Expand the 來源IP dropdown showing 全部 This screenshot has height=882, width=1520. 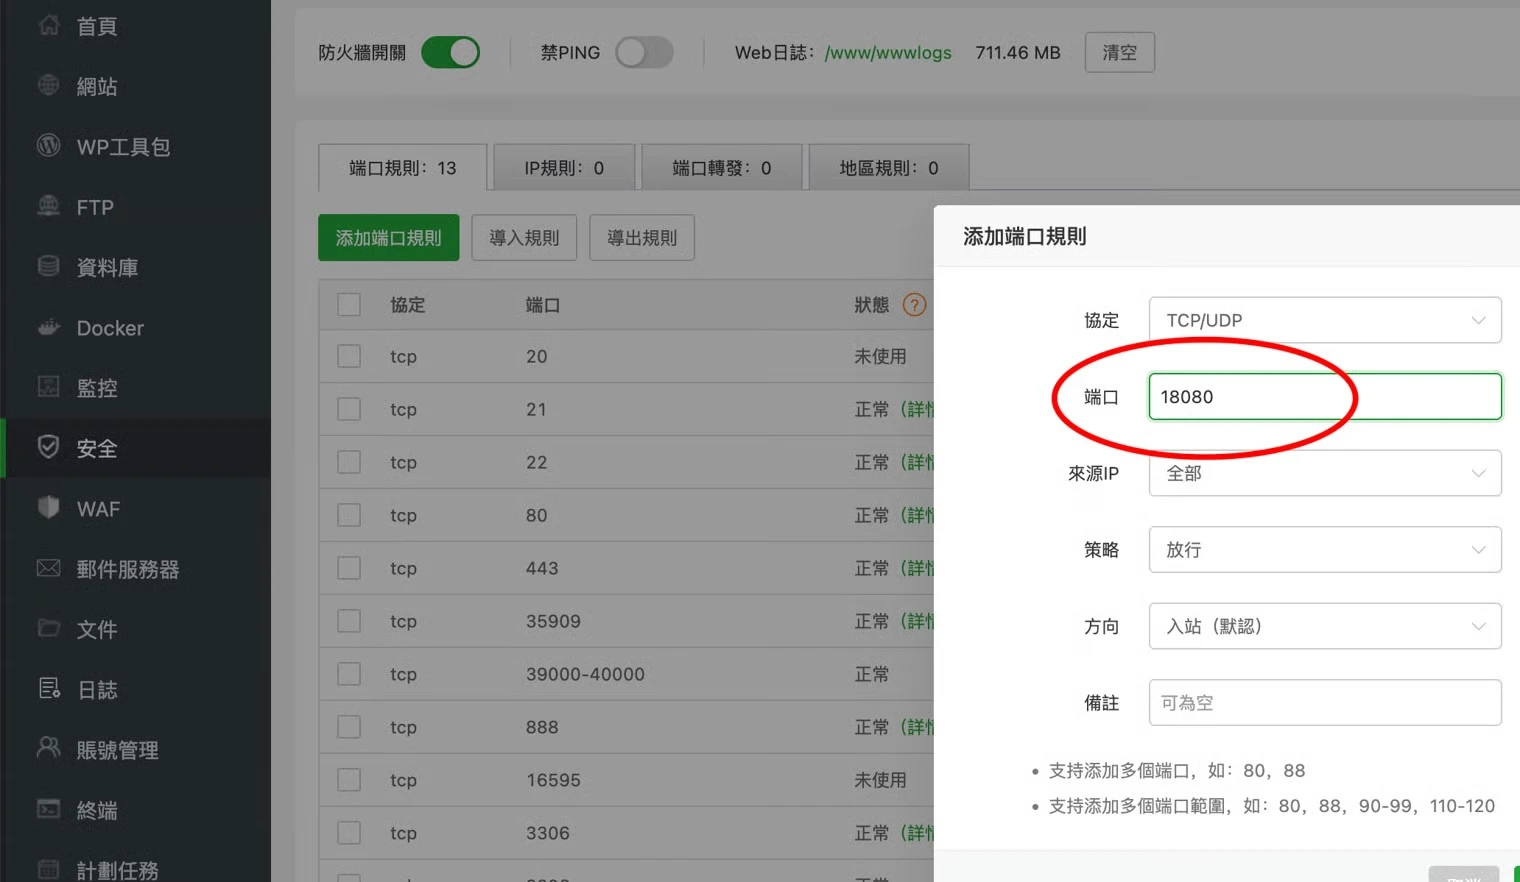[x=1324, y=473]
